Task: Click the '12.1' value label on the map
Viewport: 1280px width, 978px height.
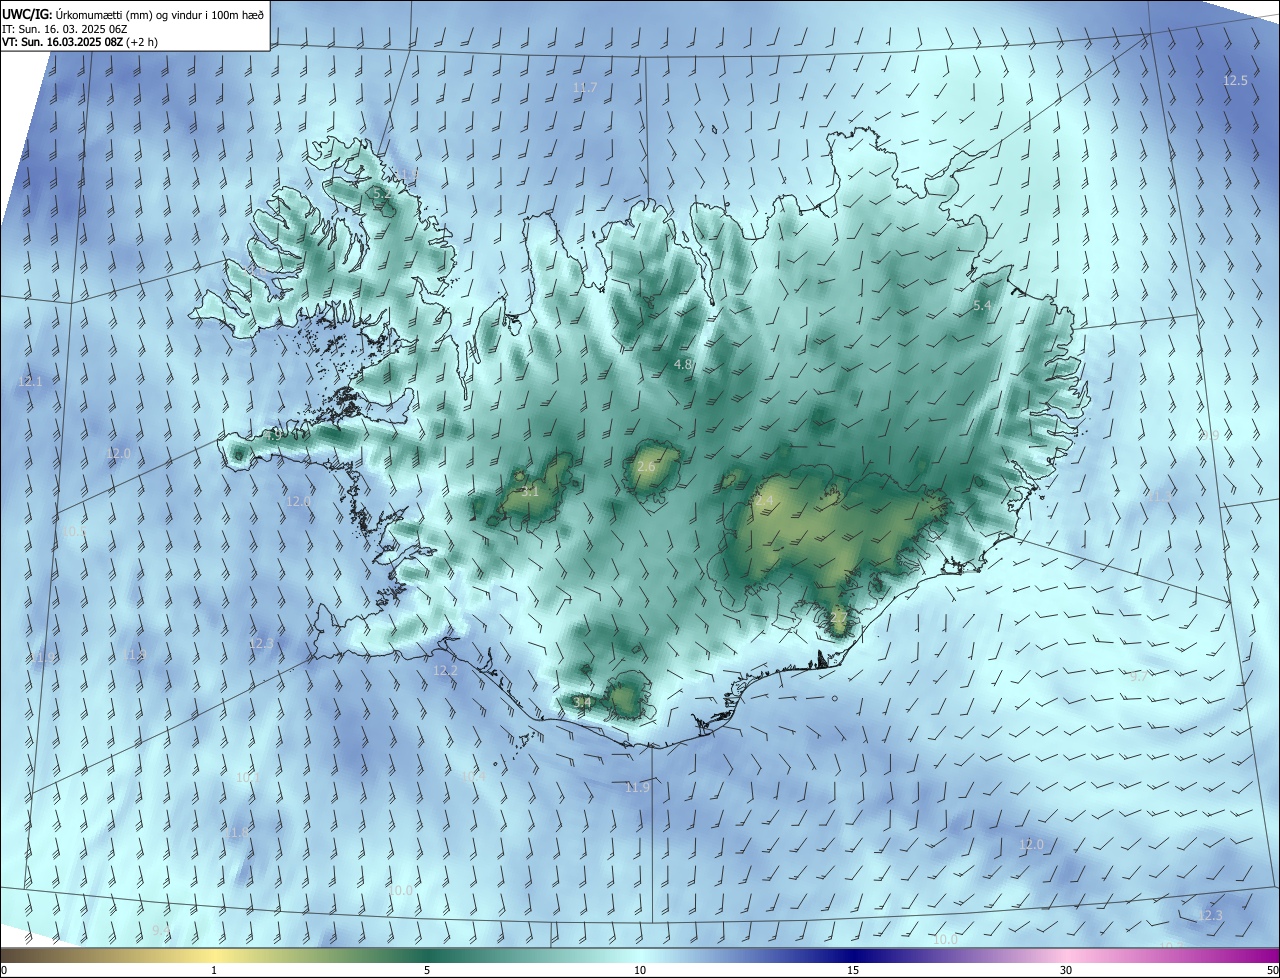Action: pos(30,382)
